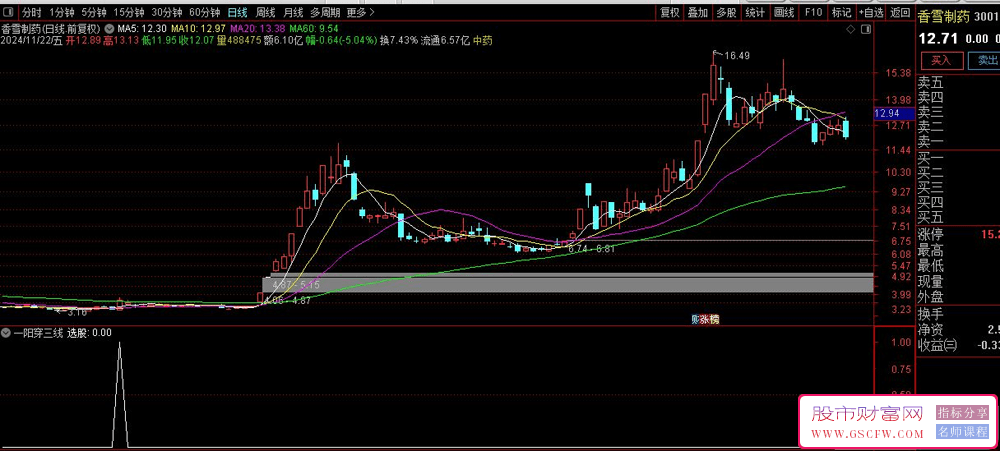Screen dimensions: 1000x451
Task: Click the 6.74 - 6.81 gap label
Action: pyautogui.click(x=591, y=249)
